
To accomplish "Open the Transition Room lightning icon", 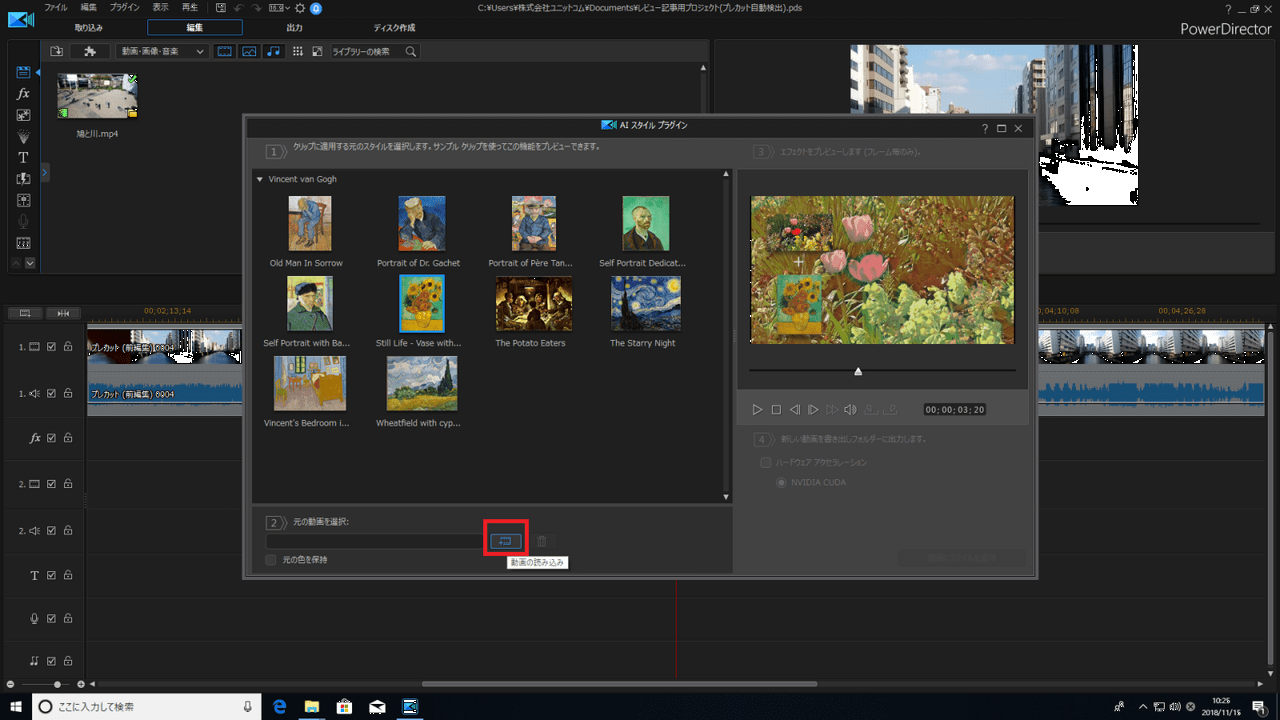I will 23,179.
